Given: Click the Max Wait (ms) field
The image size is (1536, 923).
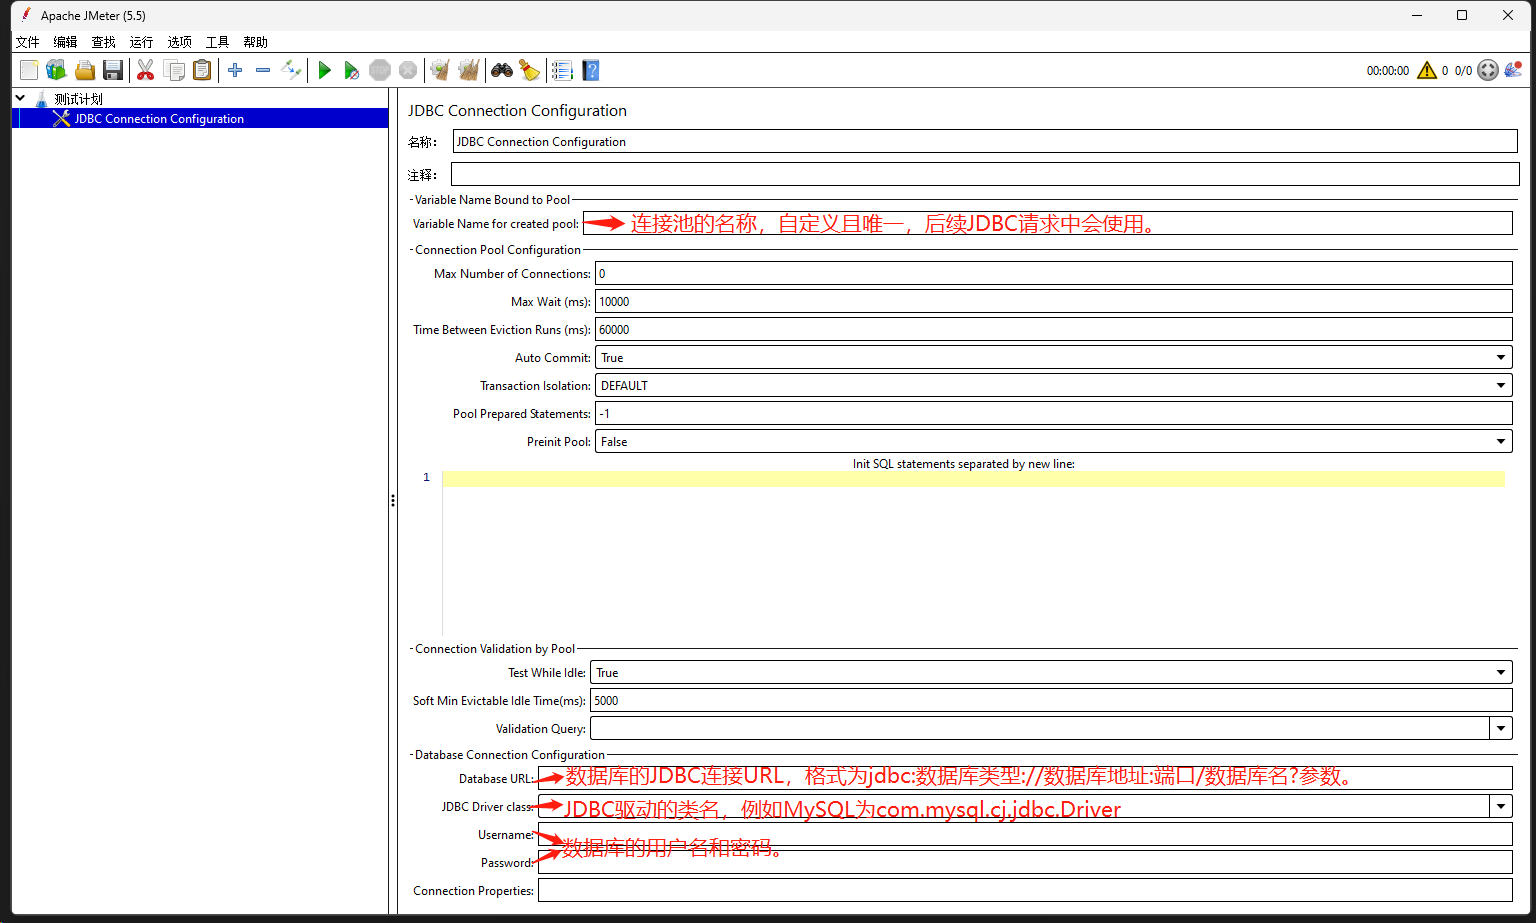Looking at the screenshot, I should [1053, 301].
